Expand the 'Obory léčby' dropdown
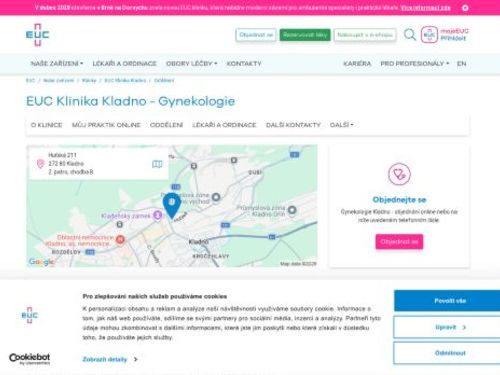500x375 pixels. coord(191,63)
